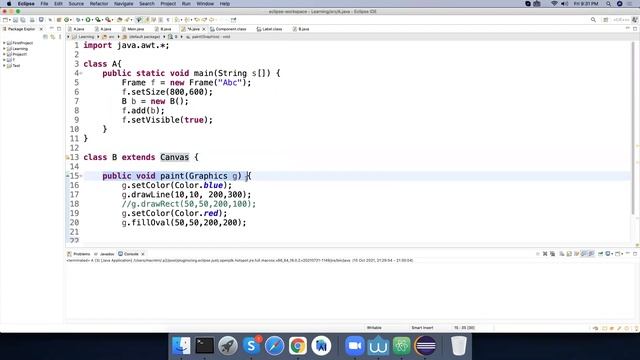This screenshot has width=640, height=360.
Task: Click the Save All toolbar icon
Action: pyautogui.click(x=23, y=20)
